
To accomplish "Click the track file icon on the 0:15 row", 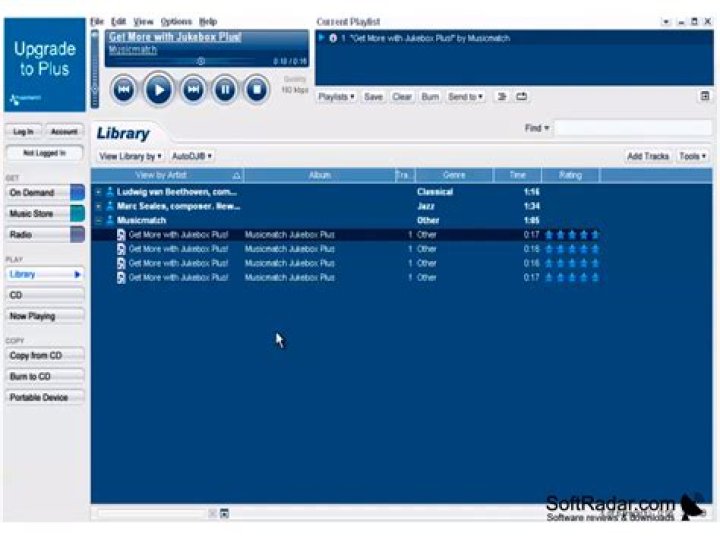I will pos(121,249).
